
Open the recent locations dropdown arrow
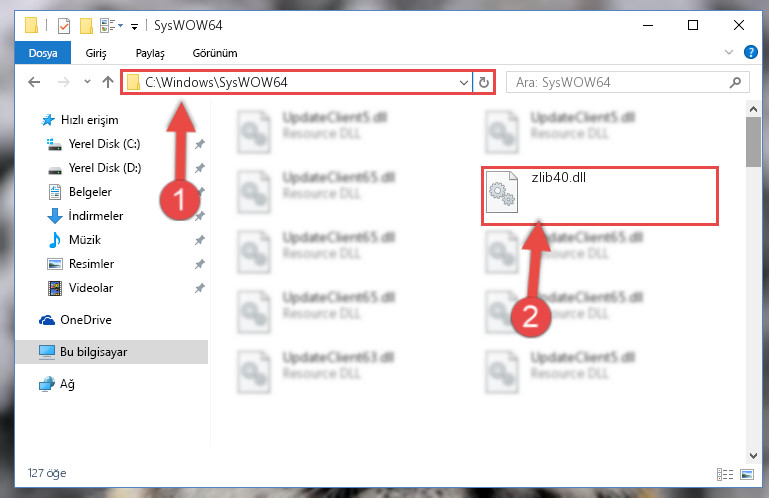point(87,81)
